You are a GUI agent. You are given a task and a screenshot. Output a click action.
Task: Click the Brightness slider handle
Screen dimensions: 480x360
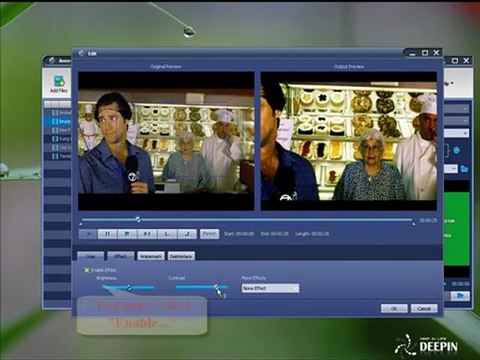(x=129, y=287)
